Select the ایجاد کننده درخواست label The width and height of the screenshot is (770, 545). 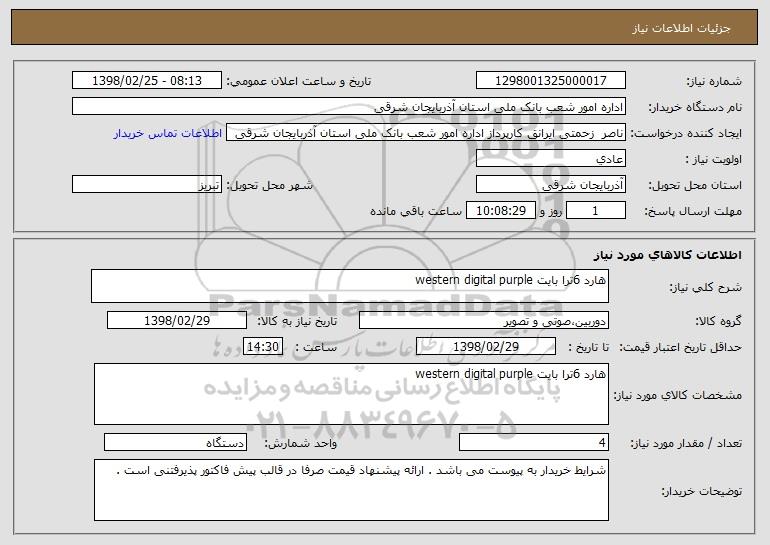686,134
